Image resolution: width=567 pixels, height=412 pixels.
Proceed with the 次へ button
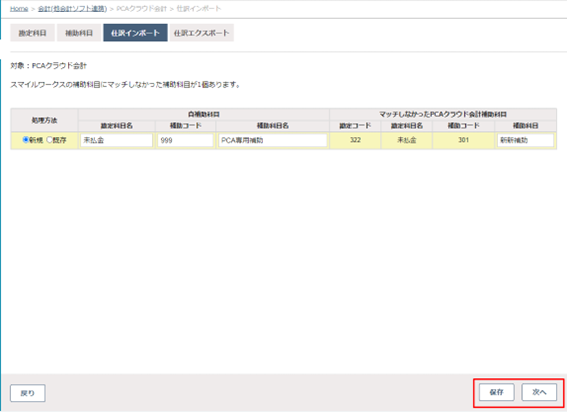click(x=539, y=392)
